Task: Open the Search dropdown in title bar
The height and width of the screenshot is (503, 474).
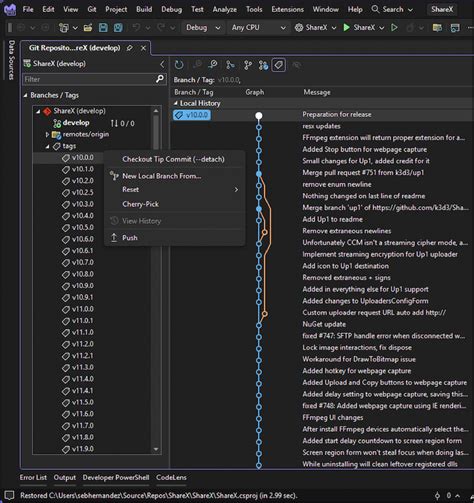Action: (x=410, y=10)
